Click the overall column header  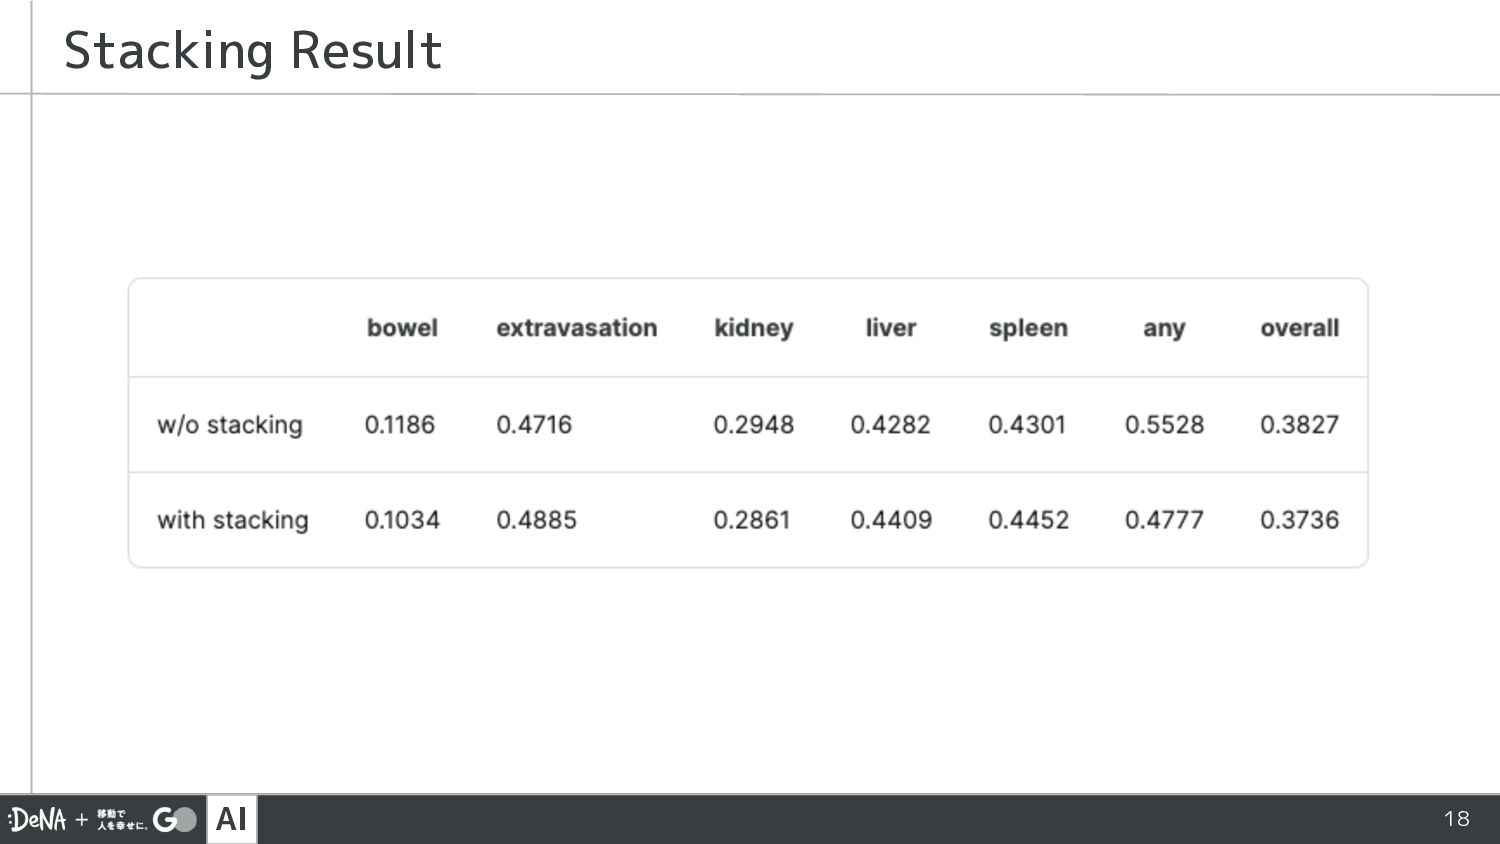click(x=1299, y=328)
